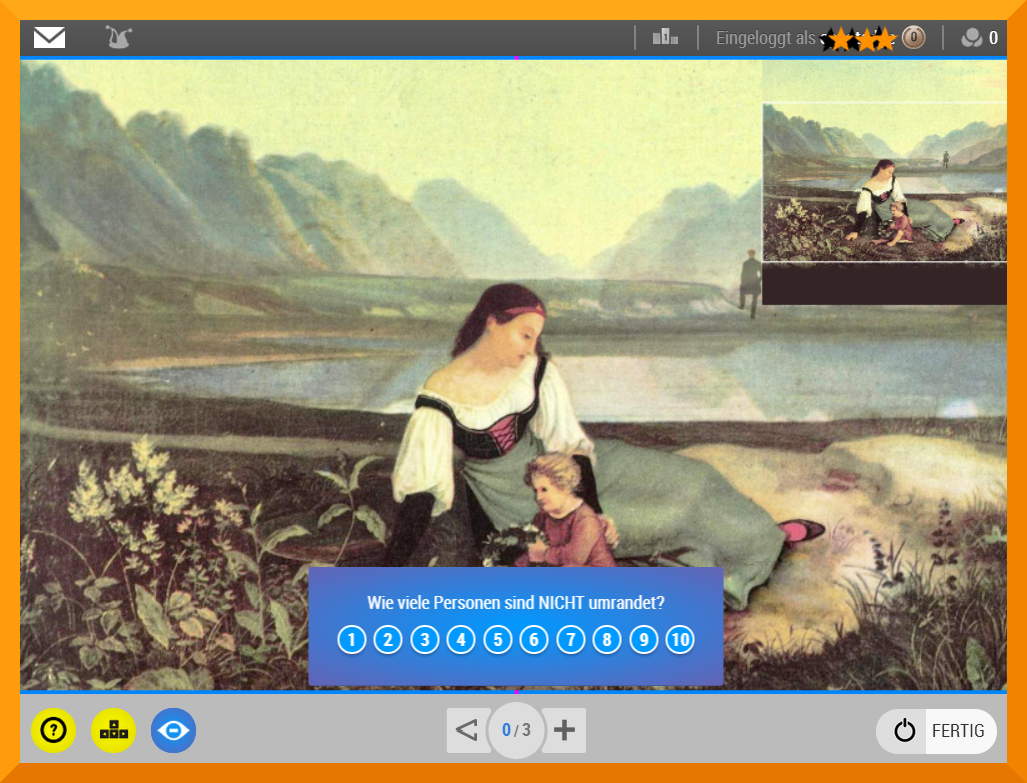Click the 'Eingeloggt als' text
1027x783 pixels.
pyautogui.click(x=766, y=38)
